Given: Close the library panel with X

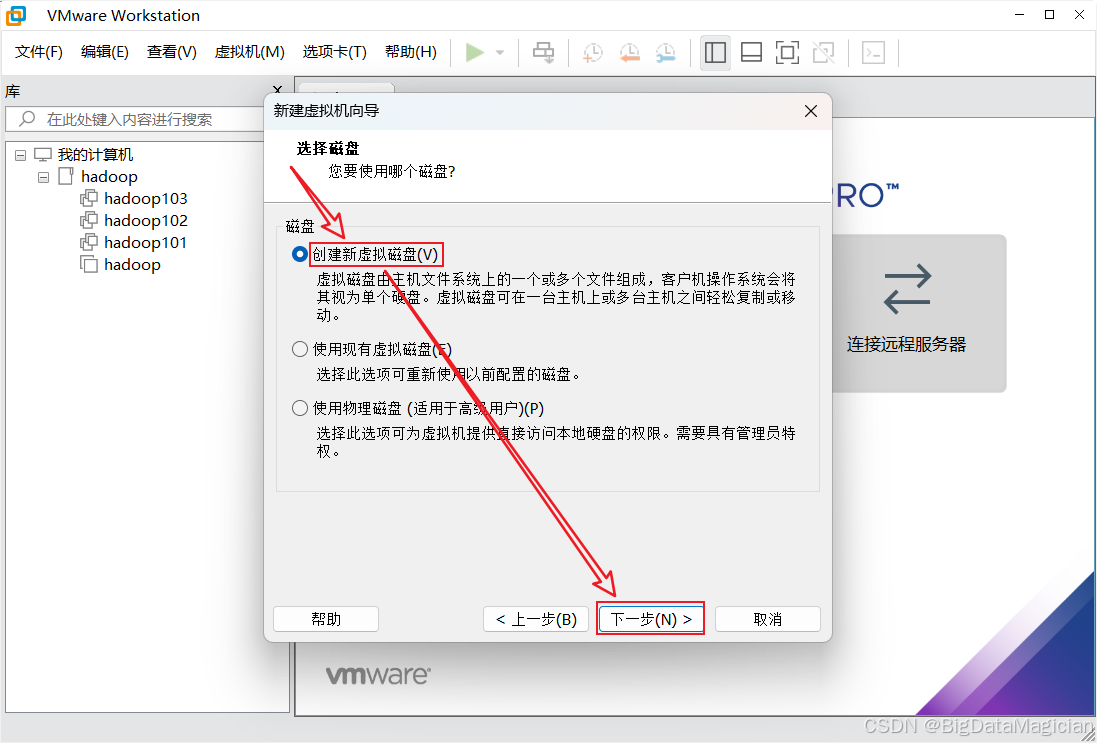Looking at the screenshot, I should (278, 91).
